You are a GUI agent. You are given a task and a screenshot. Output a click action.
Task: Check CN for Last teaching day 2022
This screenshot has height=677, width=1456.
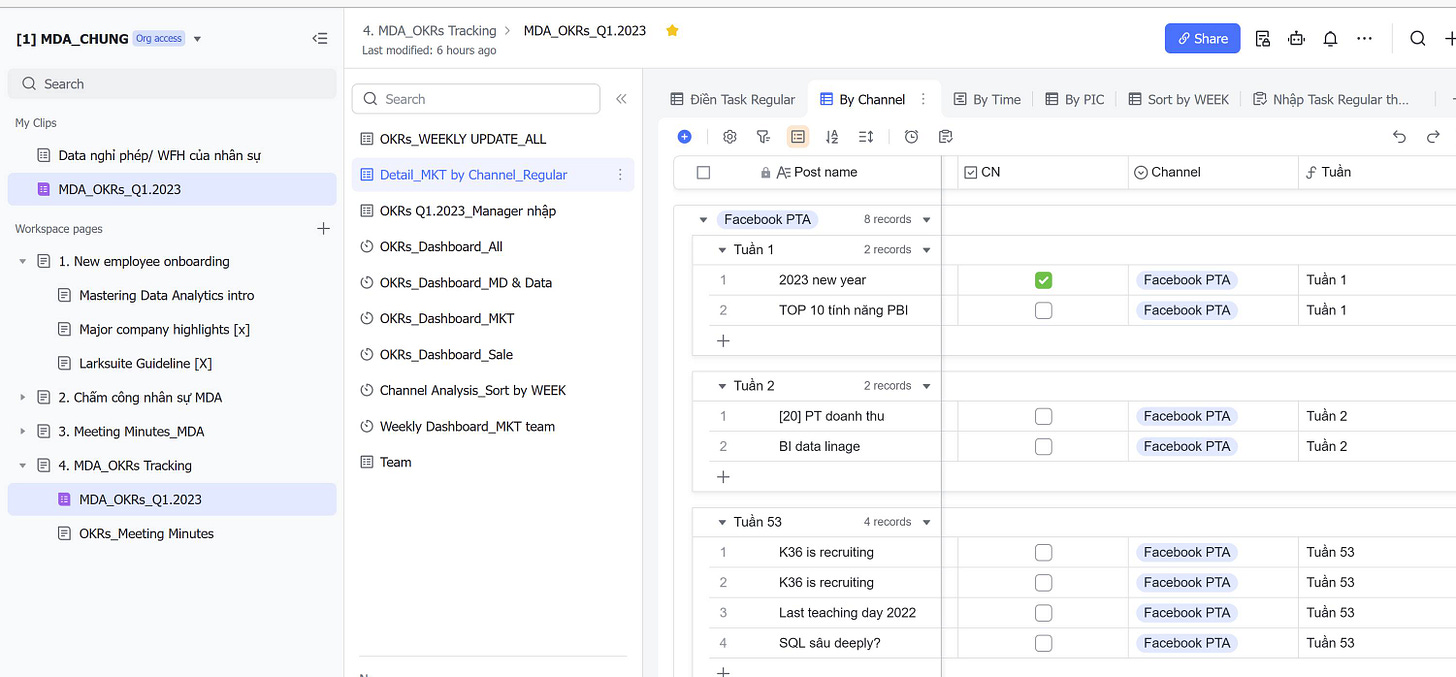click(1043, 612)
